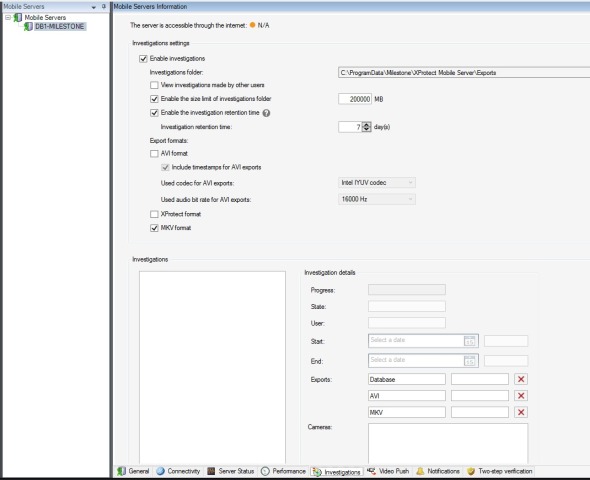Viewport: 590px width, 480px height.
Task: Check the AVI format export option
Action: click(154, 153)
